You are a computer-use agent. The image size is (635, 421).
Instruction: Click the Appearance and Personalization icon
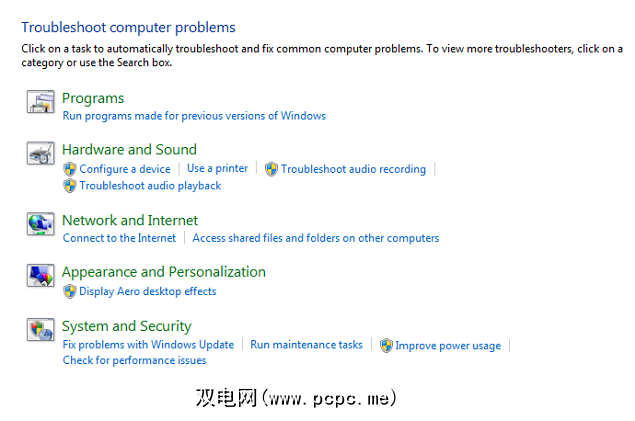(x=40, y=275)
